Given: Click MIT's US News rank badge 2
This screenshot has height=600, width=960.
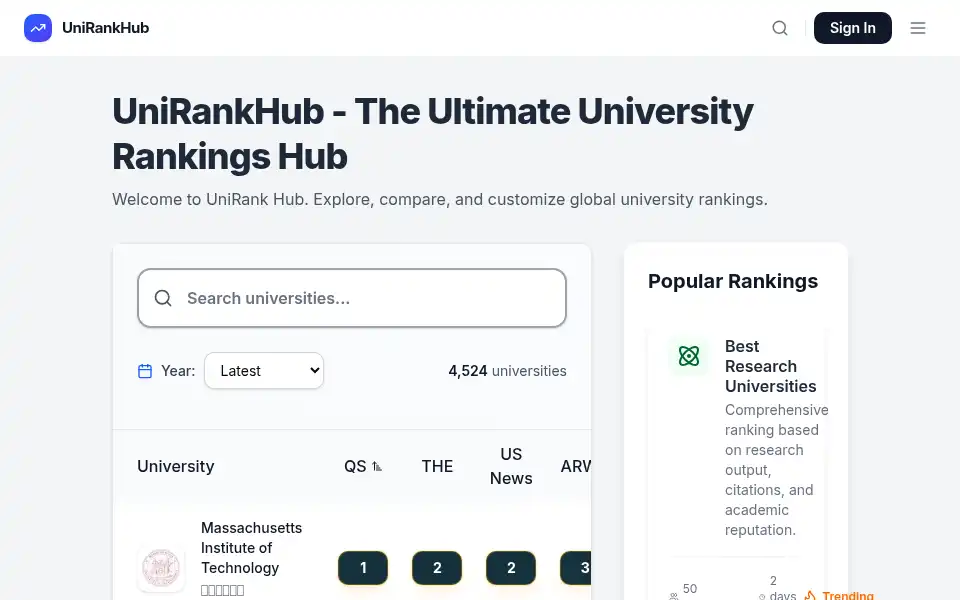Looking at the screenshot, I should coord(511,568).
